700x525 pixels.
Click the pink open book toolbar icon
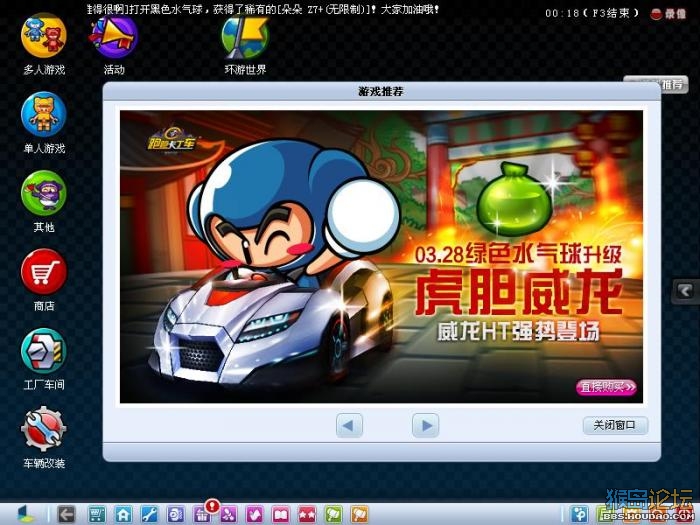[x=281, y=515]
